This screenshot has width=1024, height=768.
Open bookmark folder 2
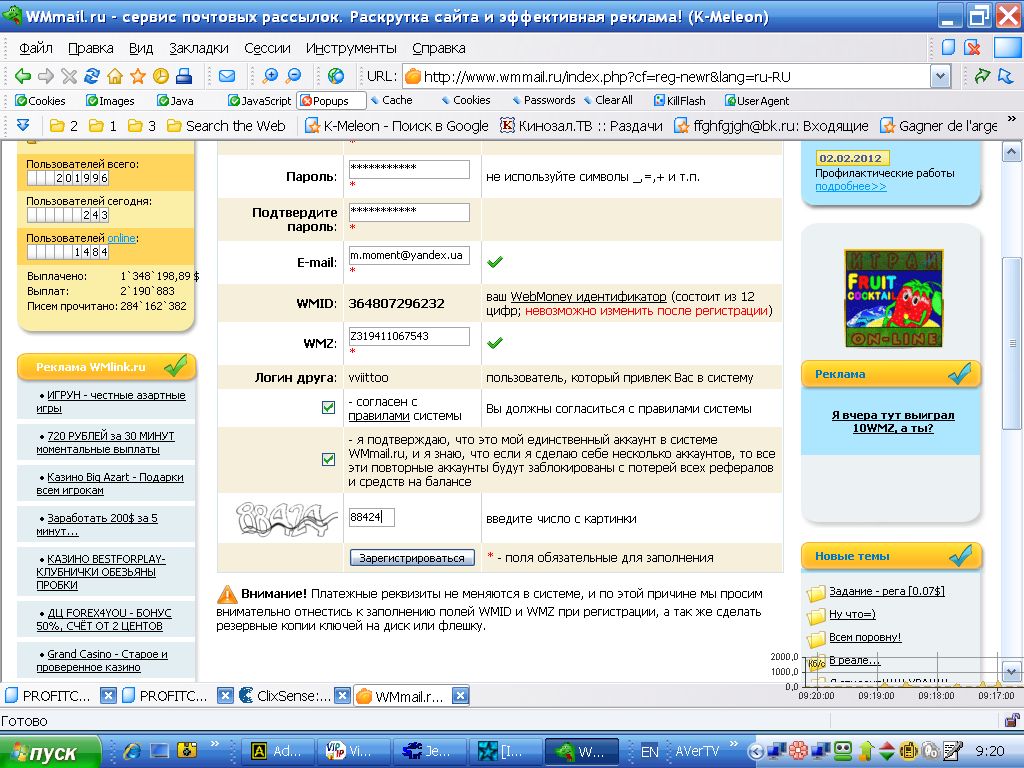tap(64, 125)
